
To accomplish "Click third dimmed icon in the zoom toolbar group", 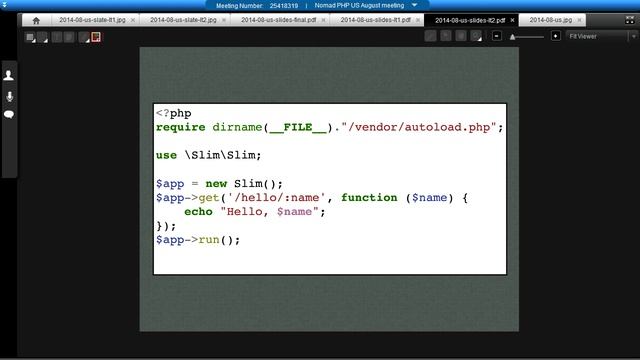I will point(461,36).
